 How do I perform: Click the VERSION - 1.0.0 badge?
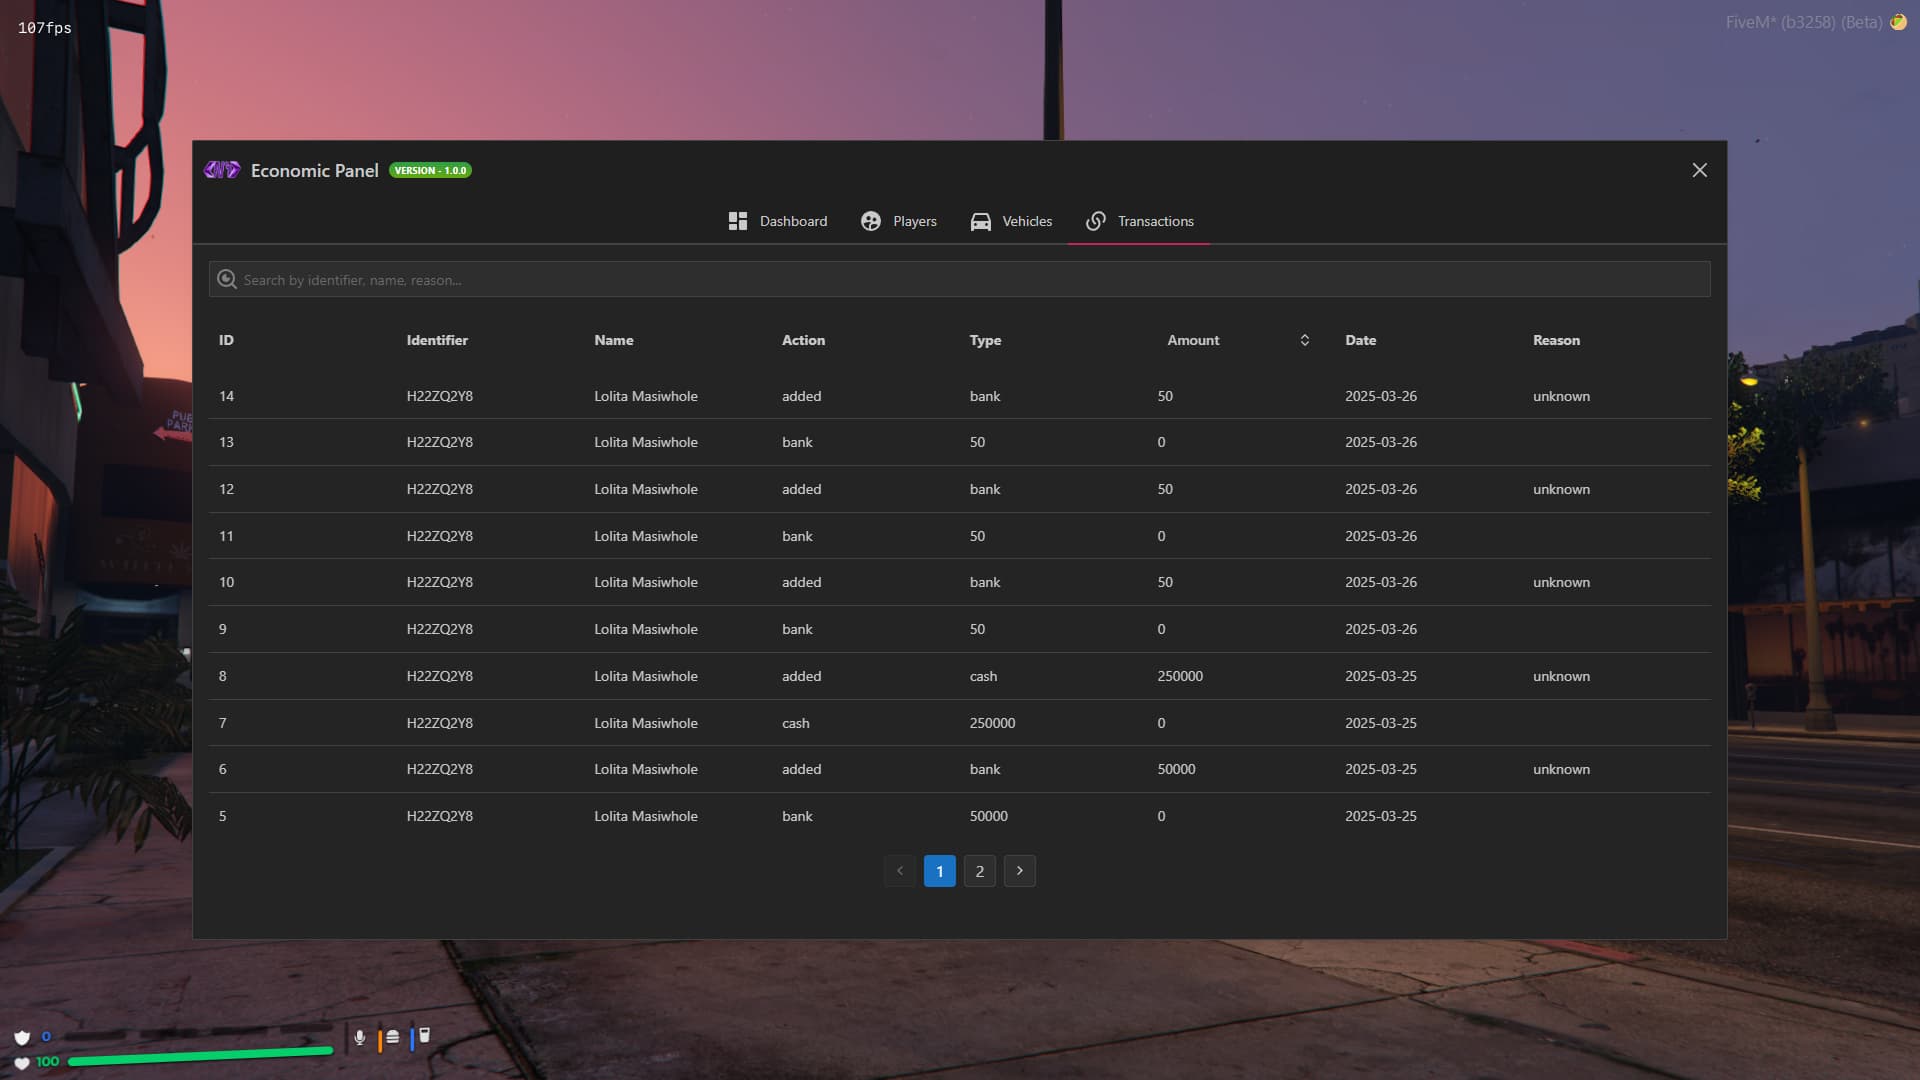coord(430,170)
